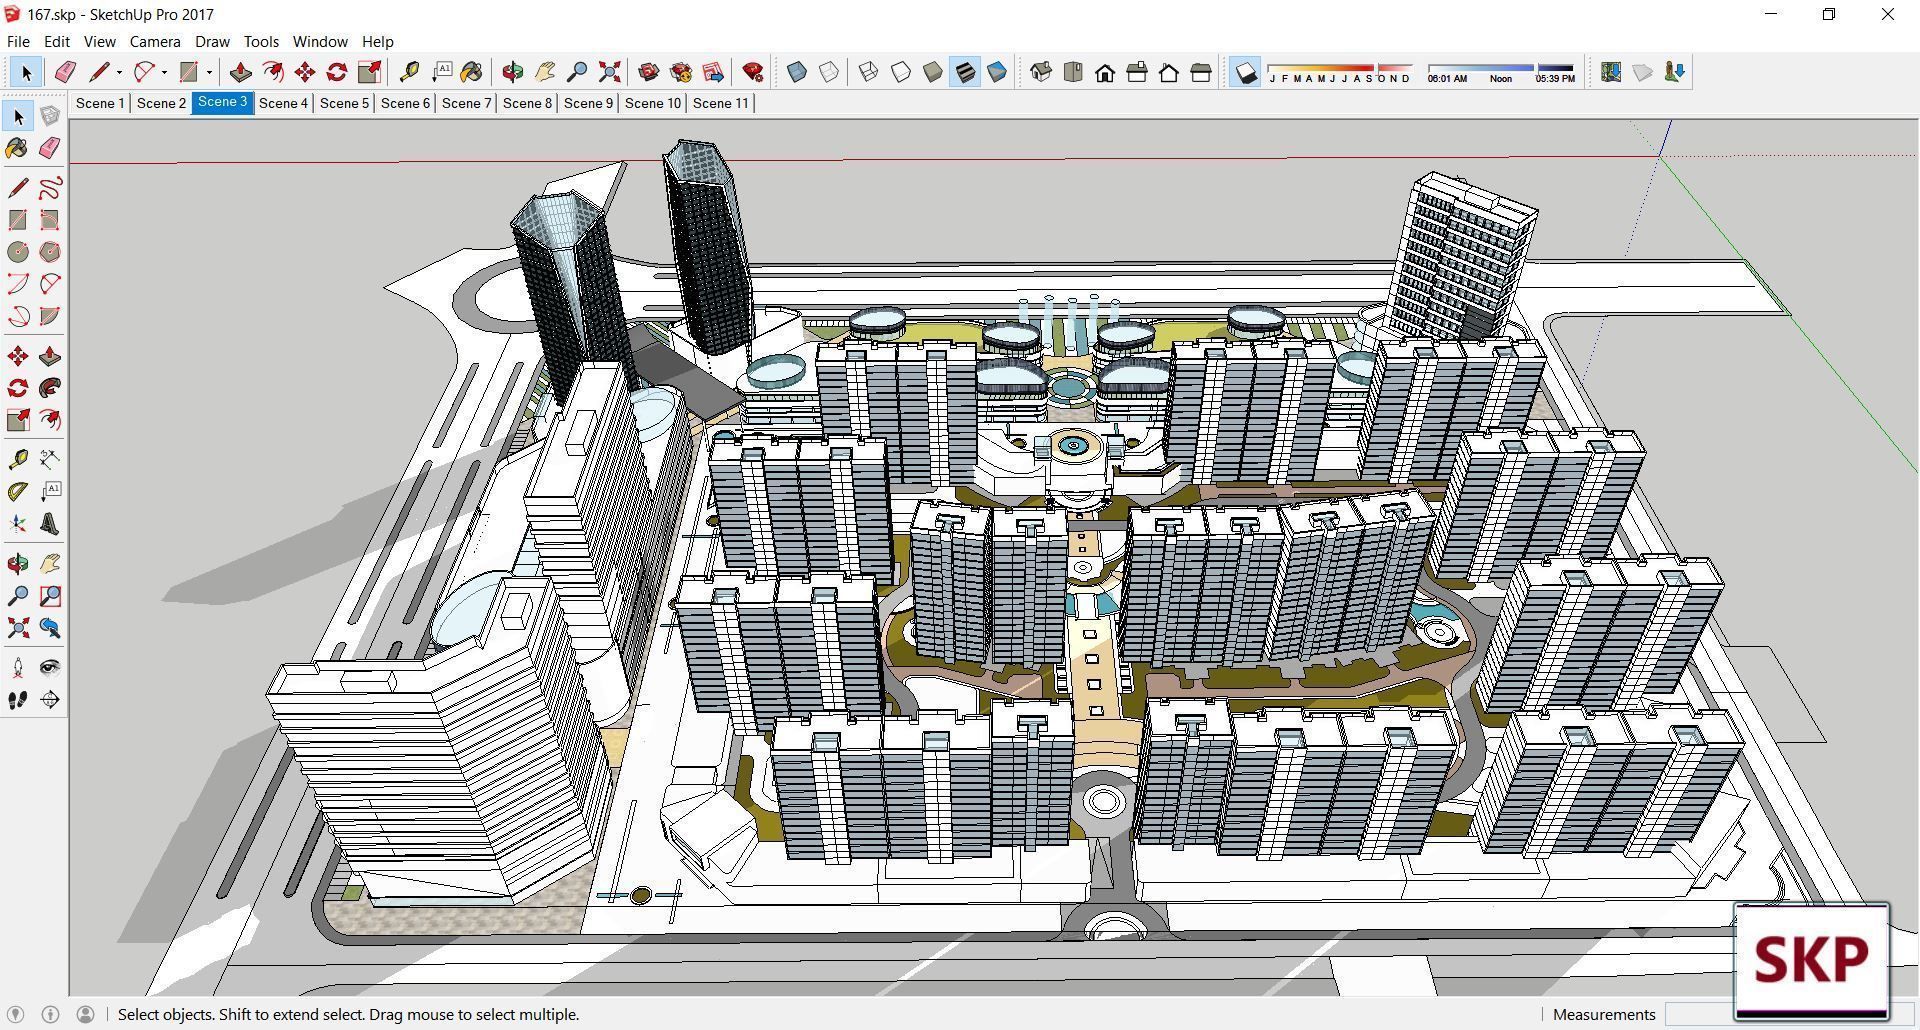This screenshot has width=1920, height=1030.
Task: Expand the Line tool dropdown arrow
Action: coord(119,72)
